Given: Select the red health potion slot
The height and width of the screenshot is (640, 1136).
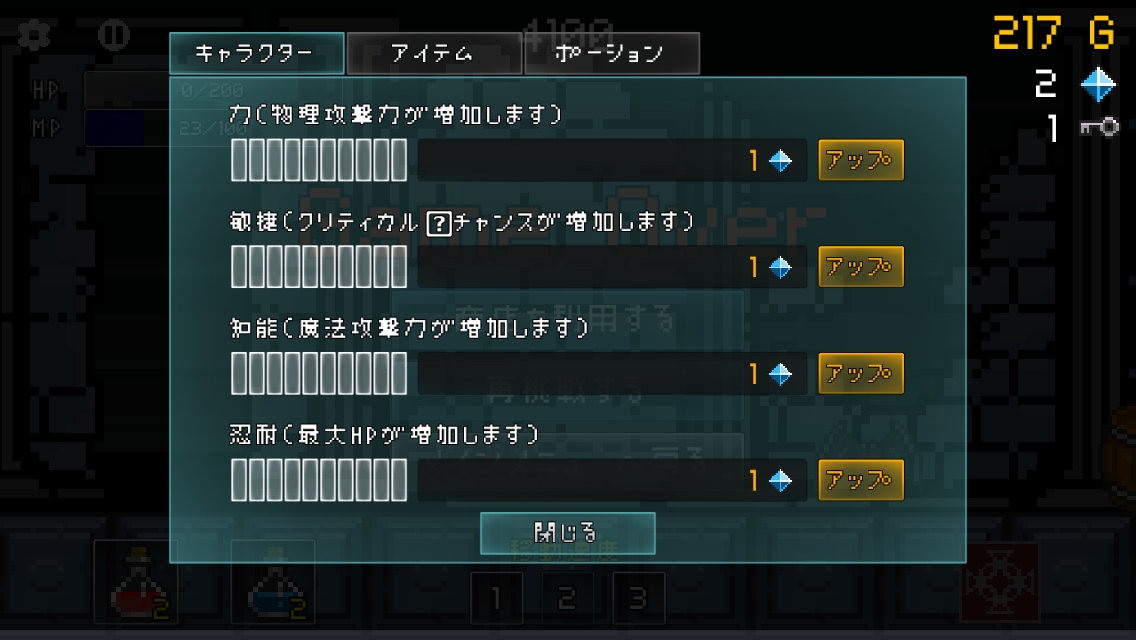Looking at the screenshot, I should click(x=136, y=582).
